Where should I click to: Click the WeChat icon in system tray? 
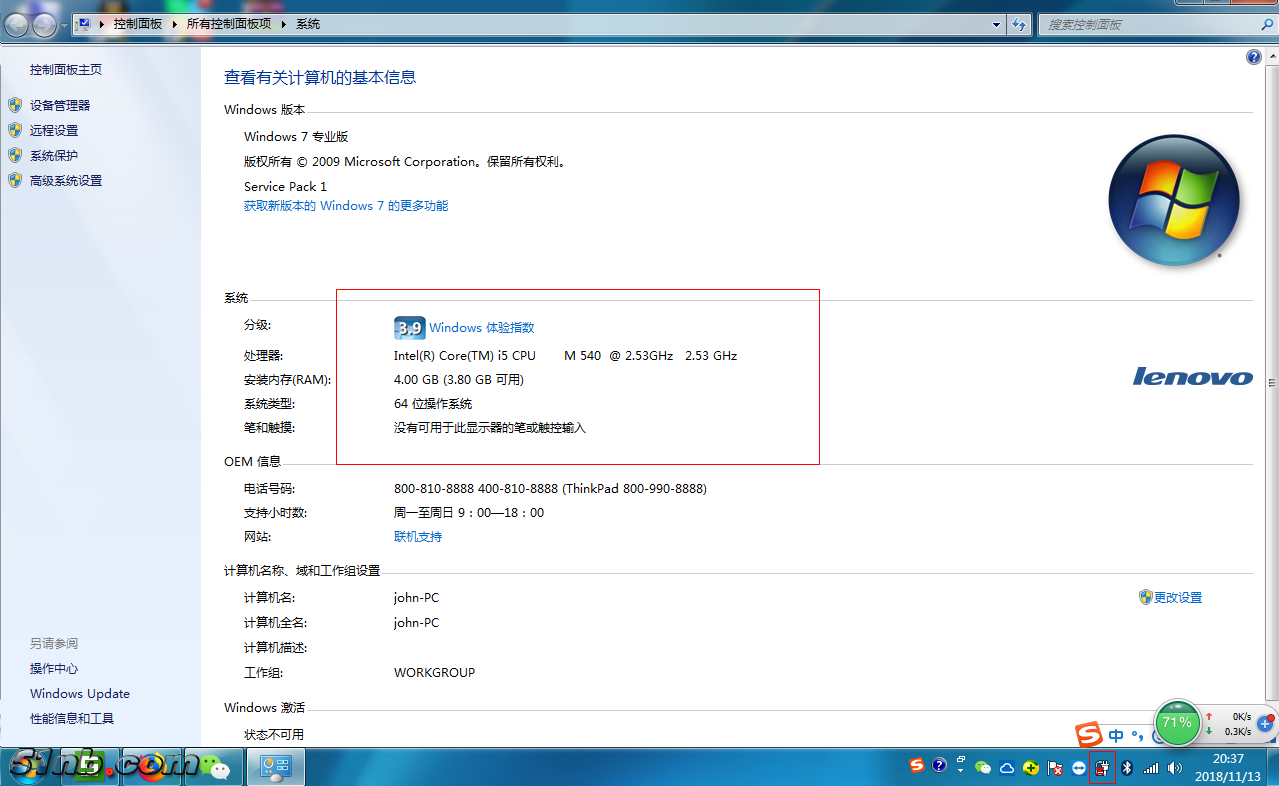coord(983,767)
